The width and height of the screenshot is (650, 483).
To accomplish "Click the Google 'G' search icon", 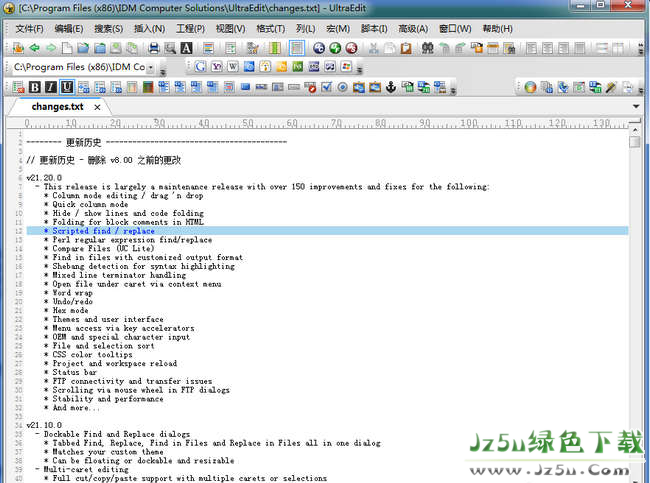I will (200, 66).
